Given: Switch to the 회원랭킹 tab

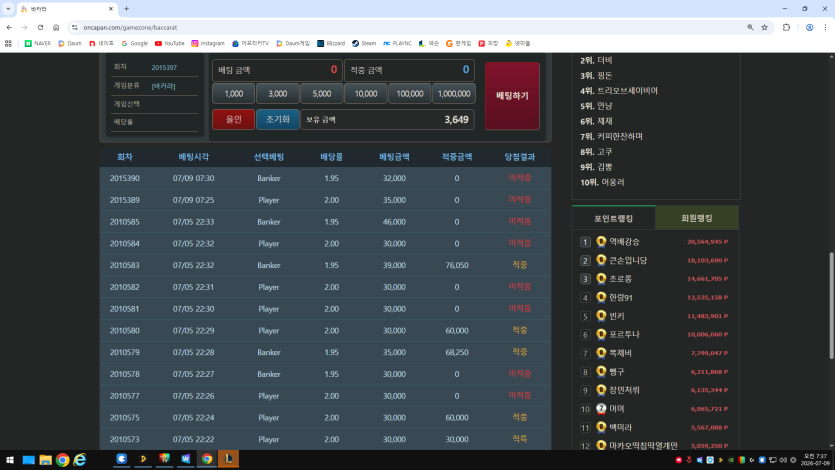Looking at the screenshot, I should (x=697, y=218).
